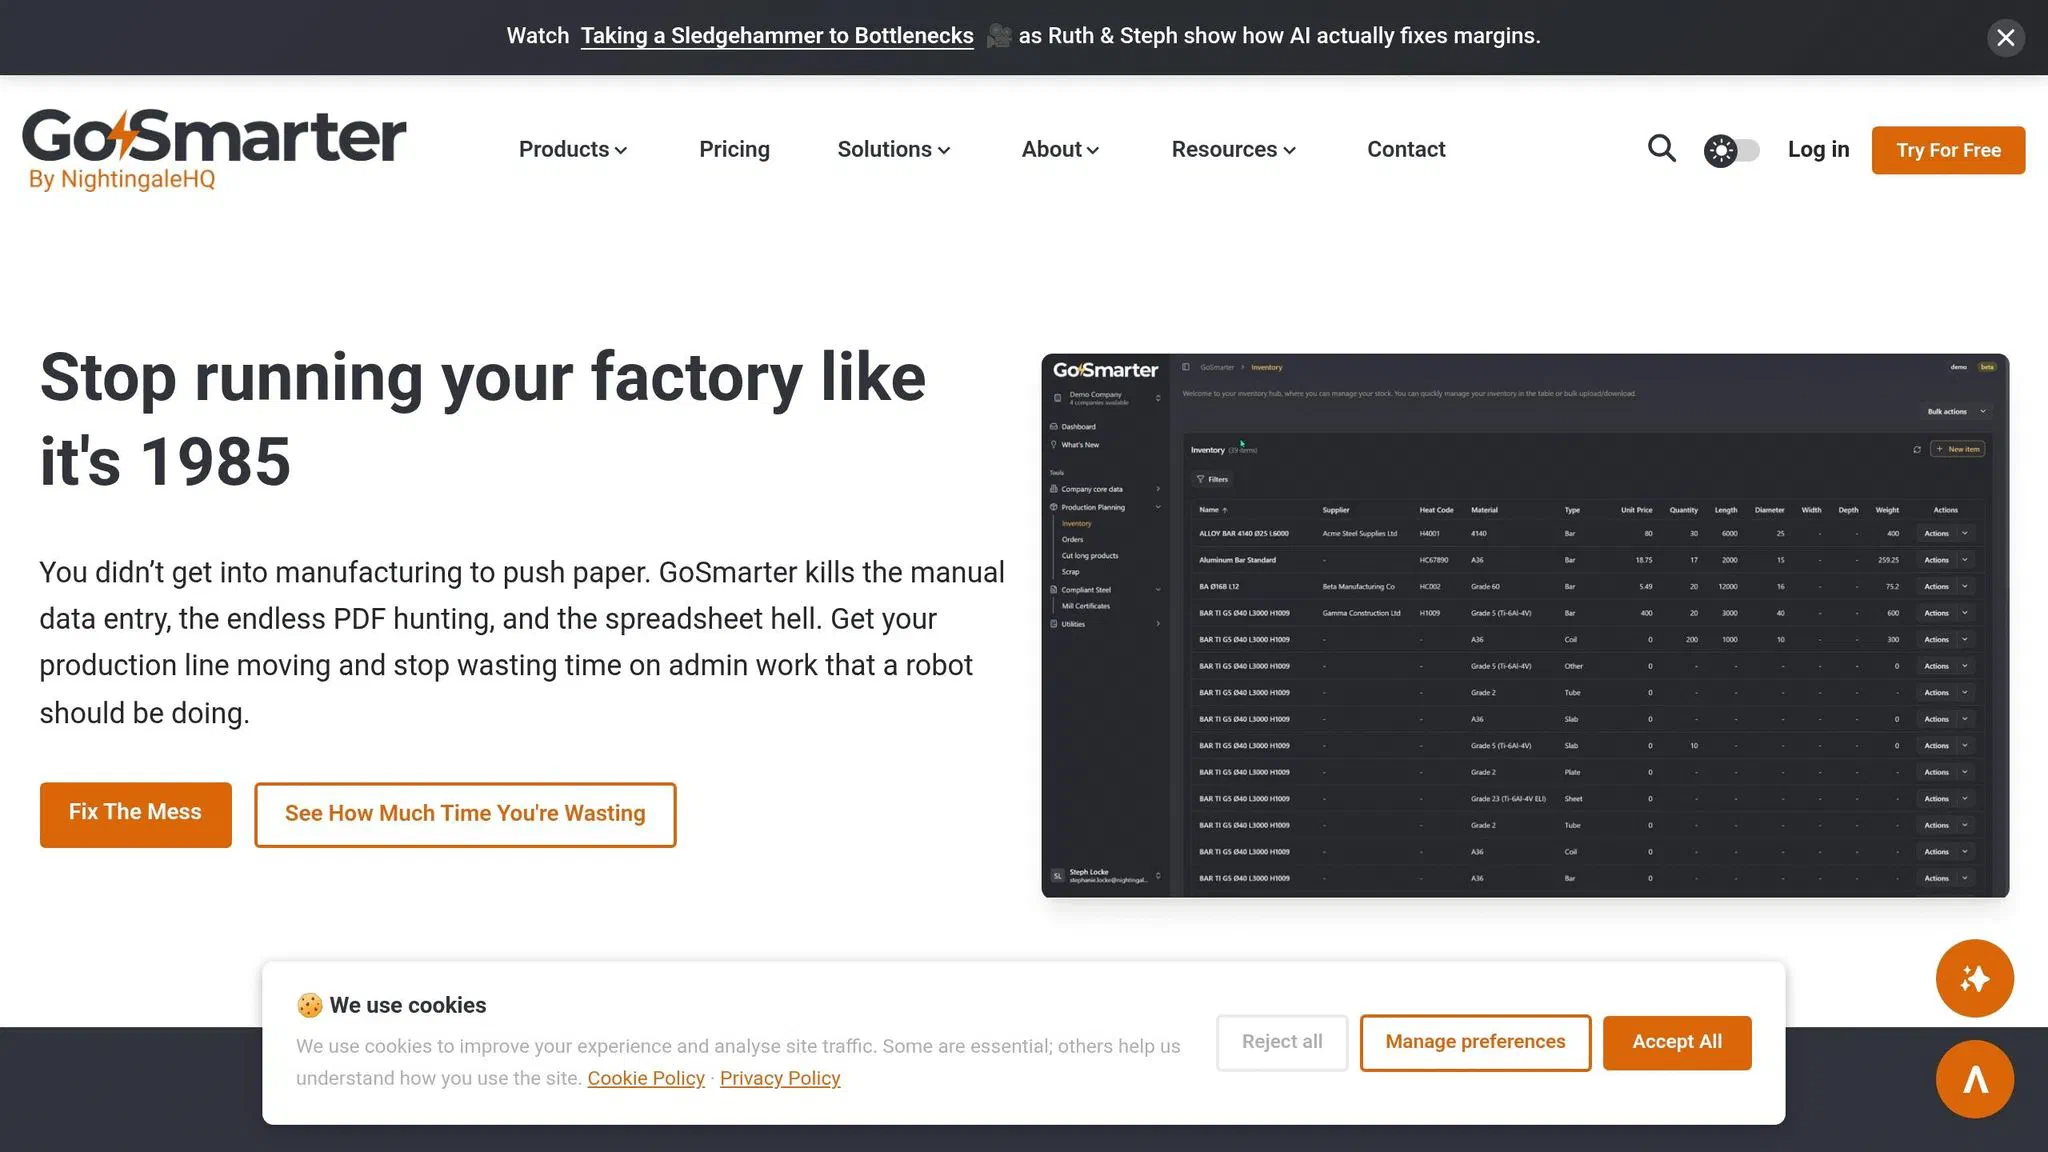Open the Cookie Policy link
Image resolution: width=2048 pixels, height=1152 pixels.
click(x=645, y=1078)
